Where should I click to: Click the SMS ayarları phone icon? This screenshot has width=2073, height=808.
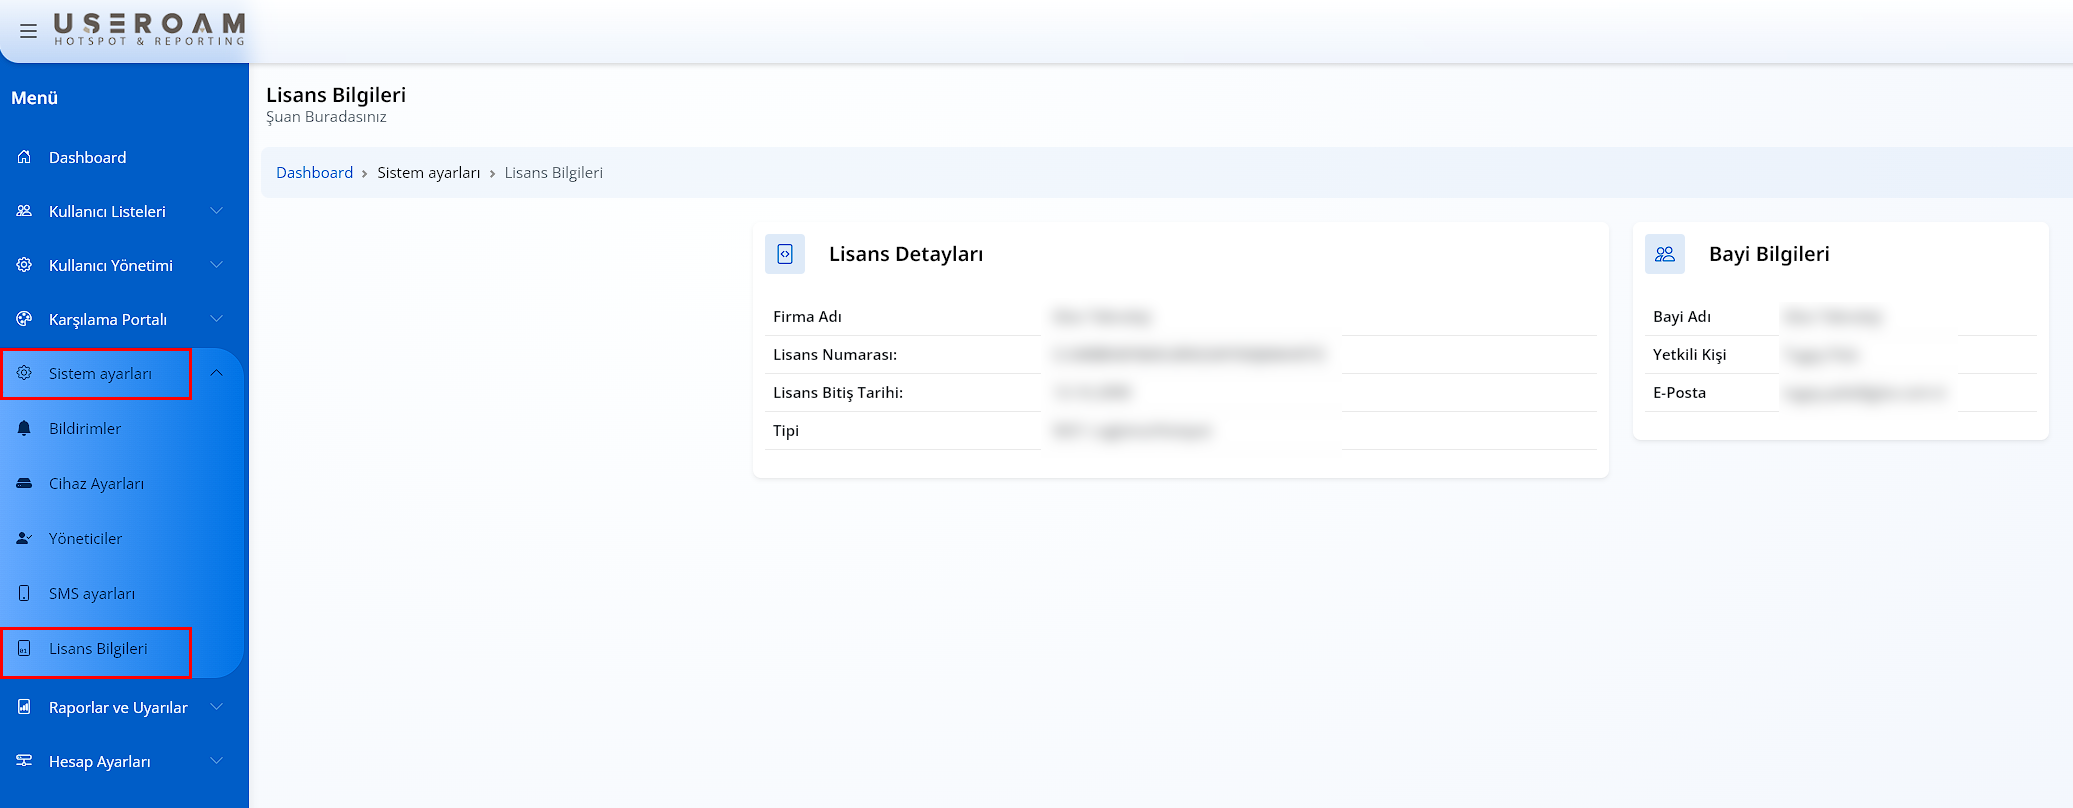[24, 593]
